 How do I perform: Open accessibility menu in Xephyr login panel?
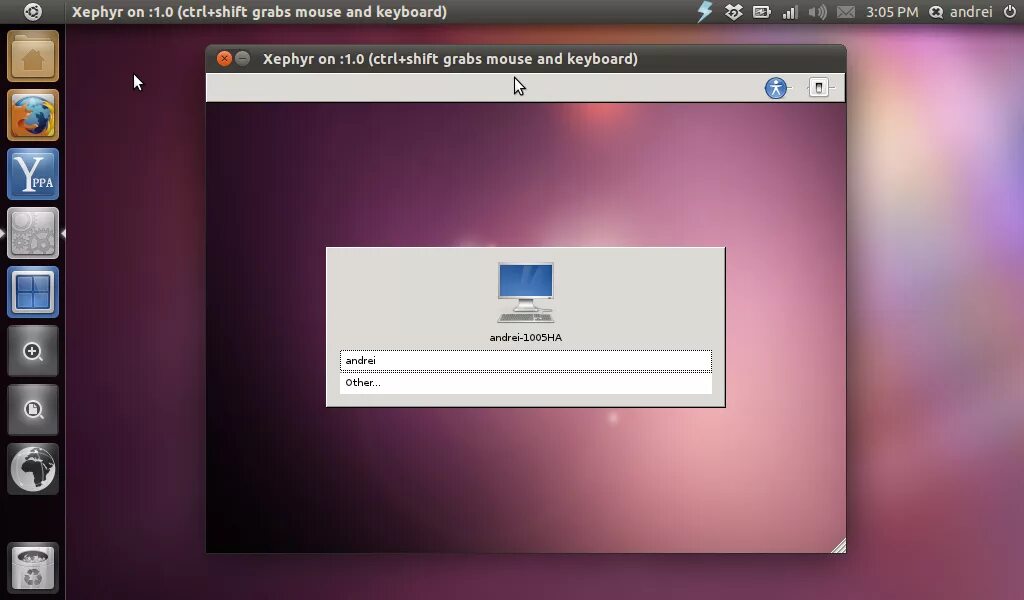click(x=776, y=87)
